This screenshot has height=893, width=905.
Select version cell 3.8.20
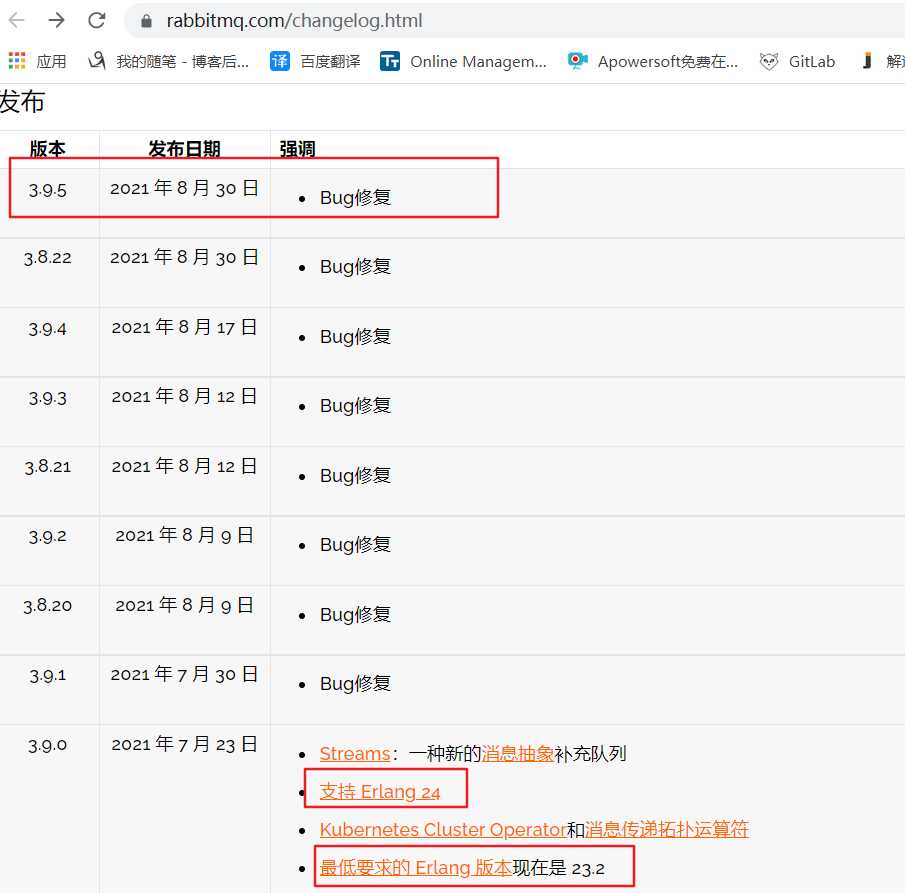(x=48, y=606)
